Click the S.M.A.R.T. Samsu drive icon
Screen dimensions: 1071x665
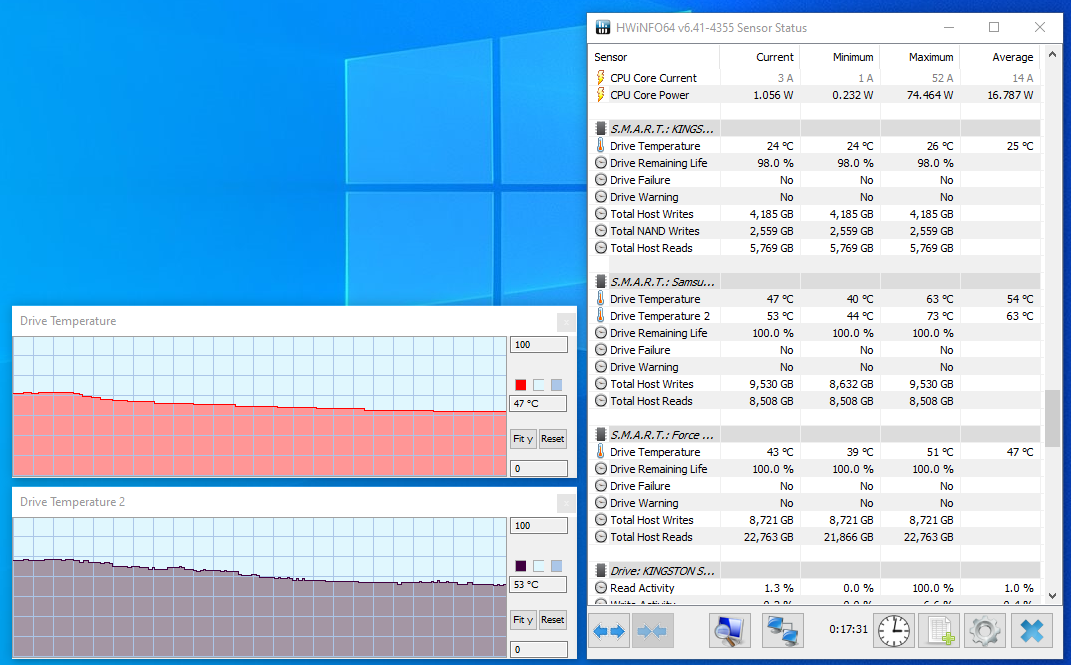click(x=600, y=281)
